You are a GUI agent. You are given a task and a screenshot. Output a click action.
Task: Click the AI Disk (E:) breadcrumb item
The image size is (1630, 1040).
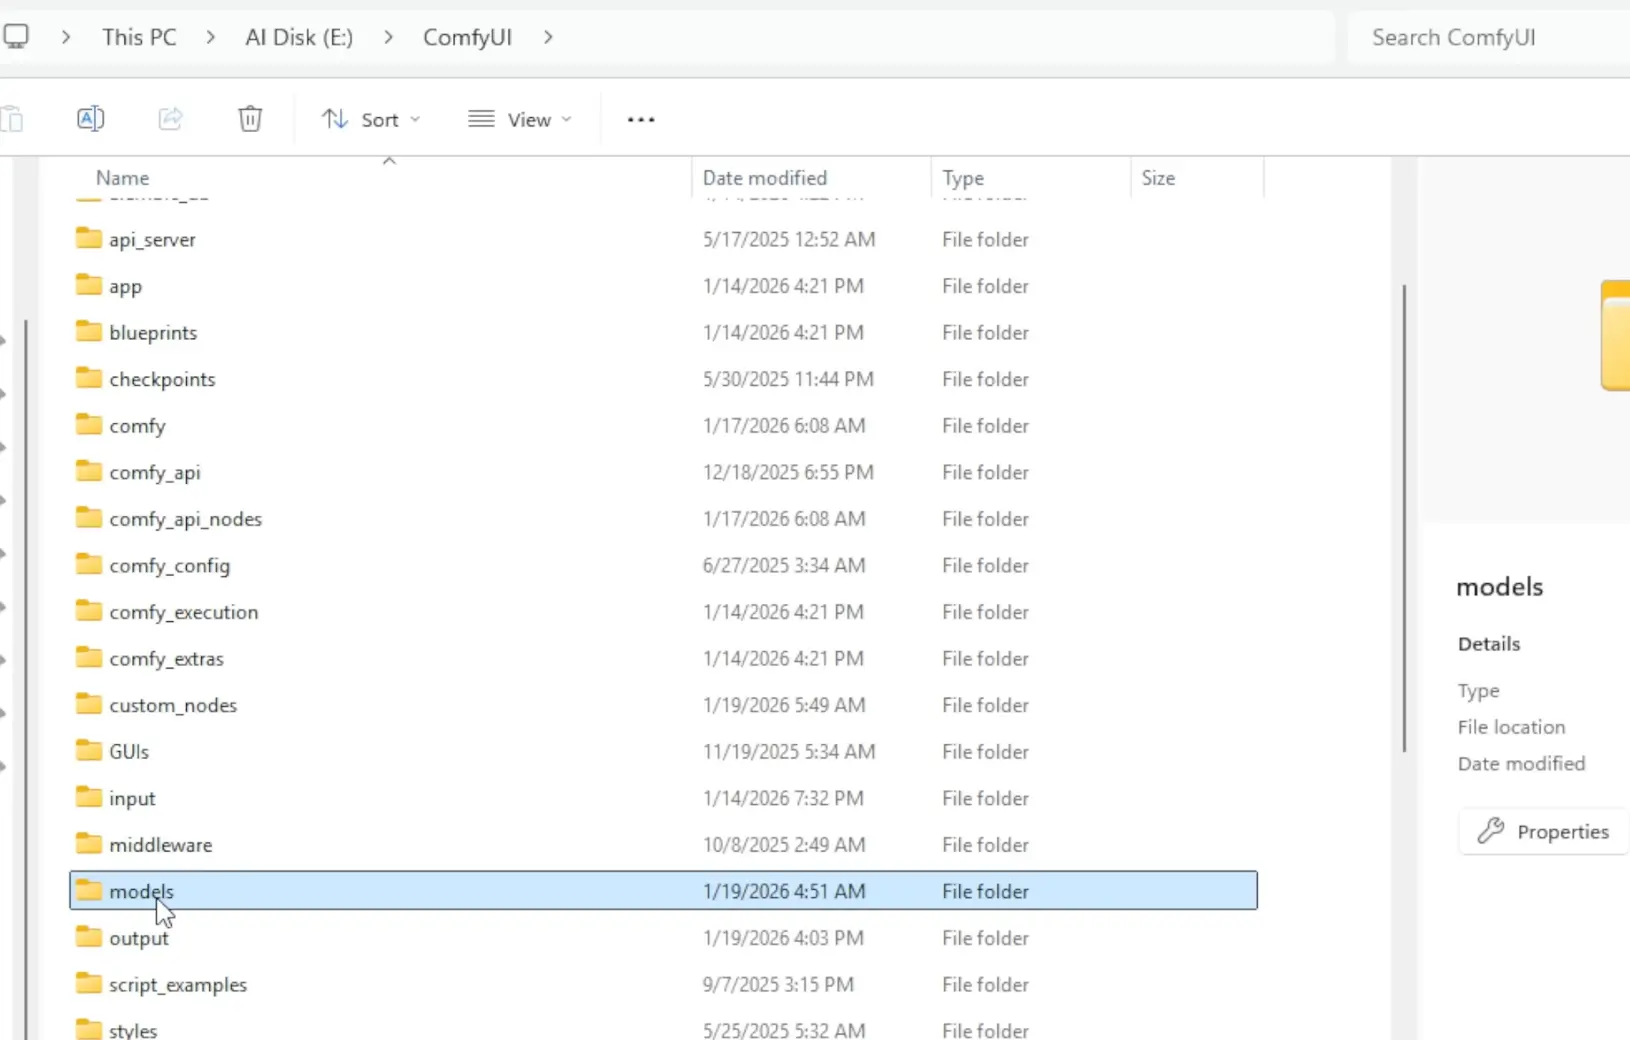pos(298,37)
